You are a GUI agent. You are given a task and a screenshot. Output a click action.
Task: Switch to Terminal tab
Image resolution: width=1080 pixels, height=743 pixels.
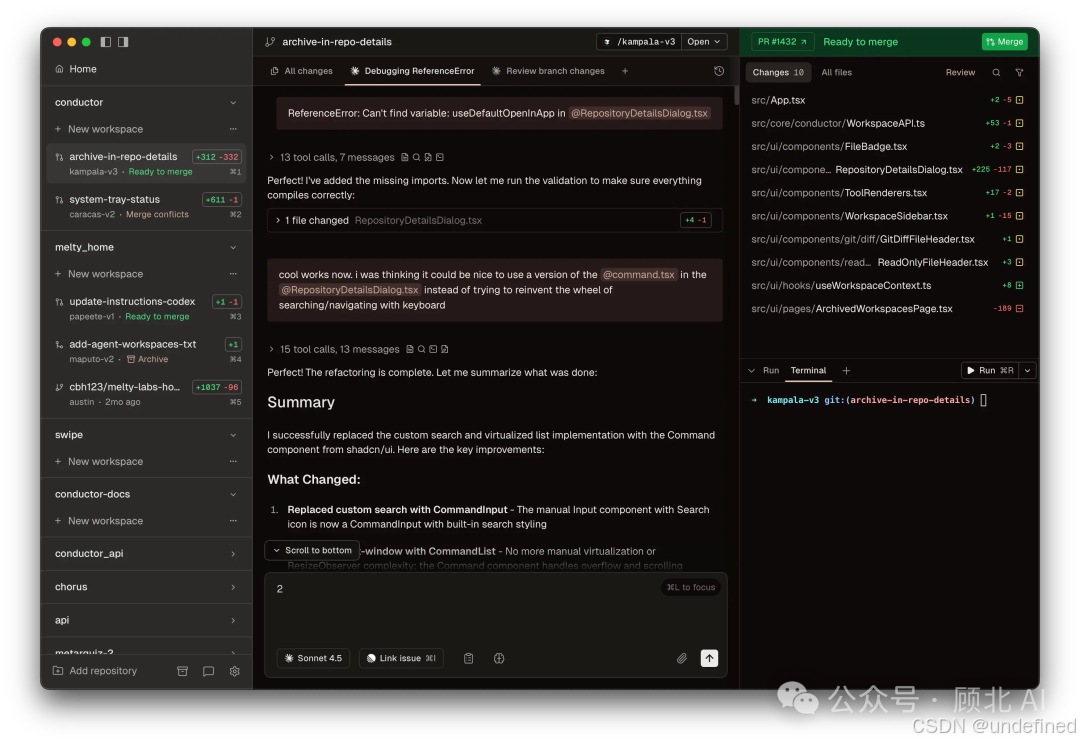click(808, 370)
